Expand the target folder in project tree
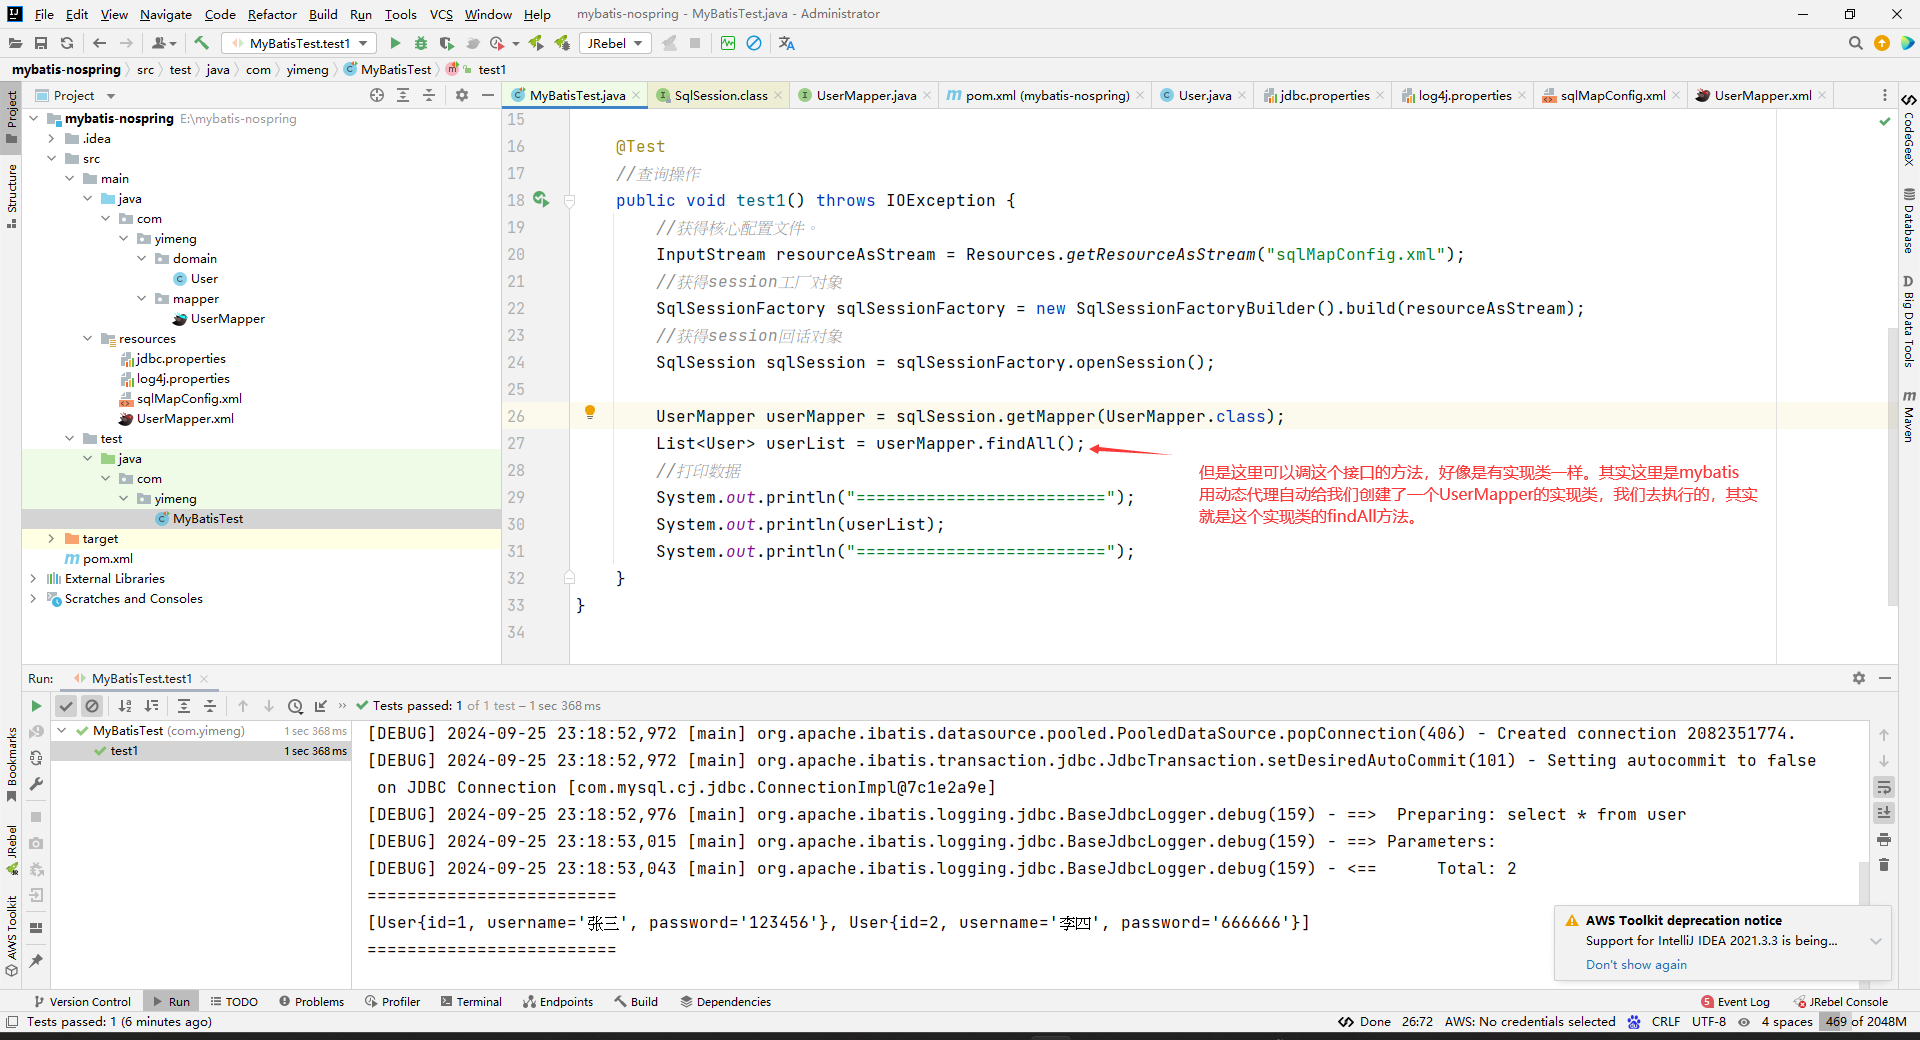This screenshot has height=1040, width=1920. pos(51,539)
